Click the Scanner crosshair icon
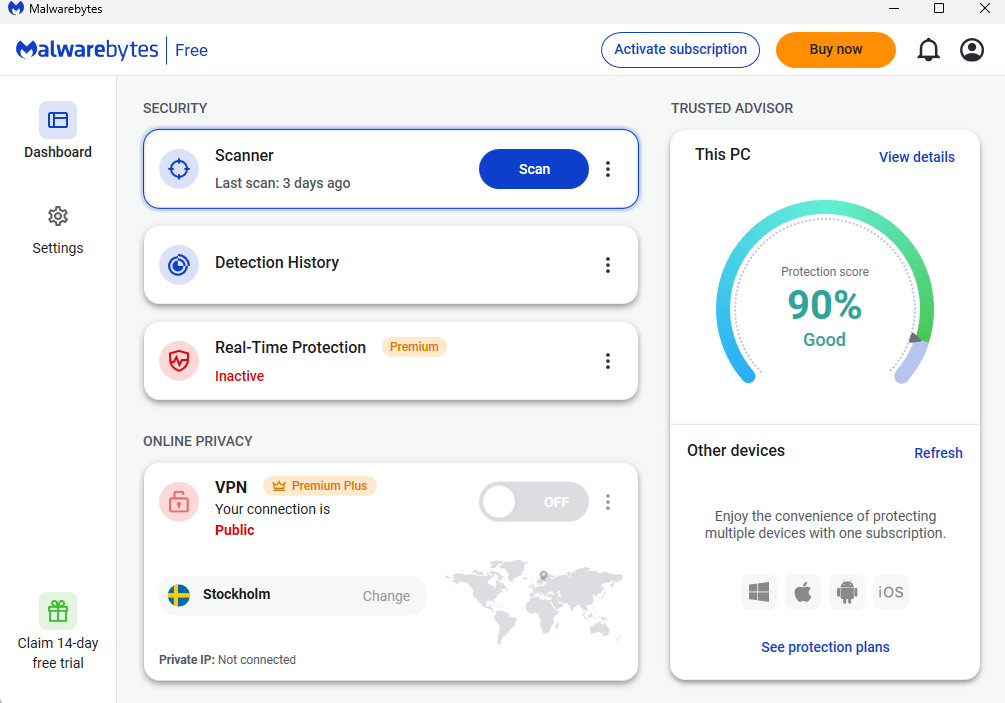Image resolution: width=1005 pixels, height=703 pixels. pos(179,169)
